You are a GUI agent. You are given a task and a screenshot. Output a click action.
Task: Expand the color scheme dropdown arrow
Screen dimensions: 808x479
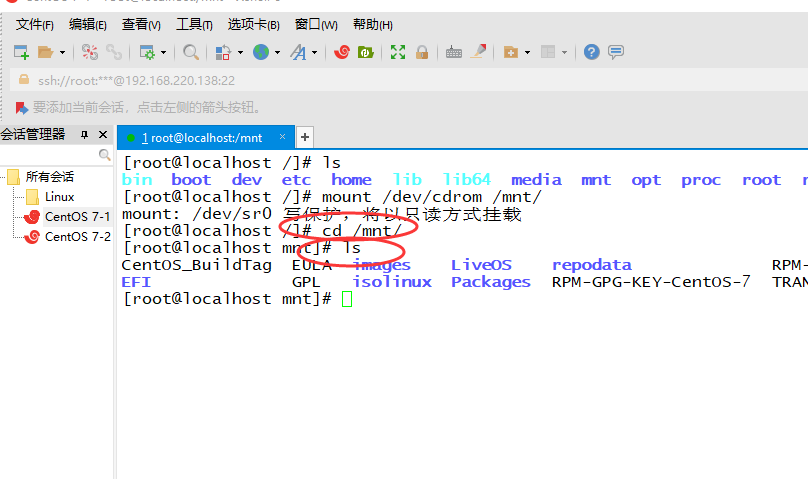point(240,53)
